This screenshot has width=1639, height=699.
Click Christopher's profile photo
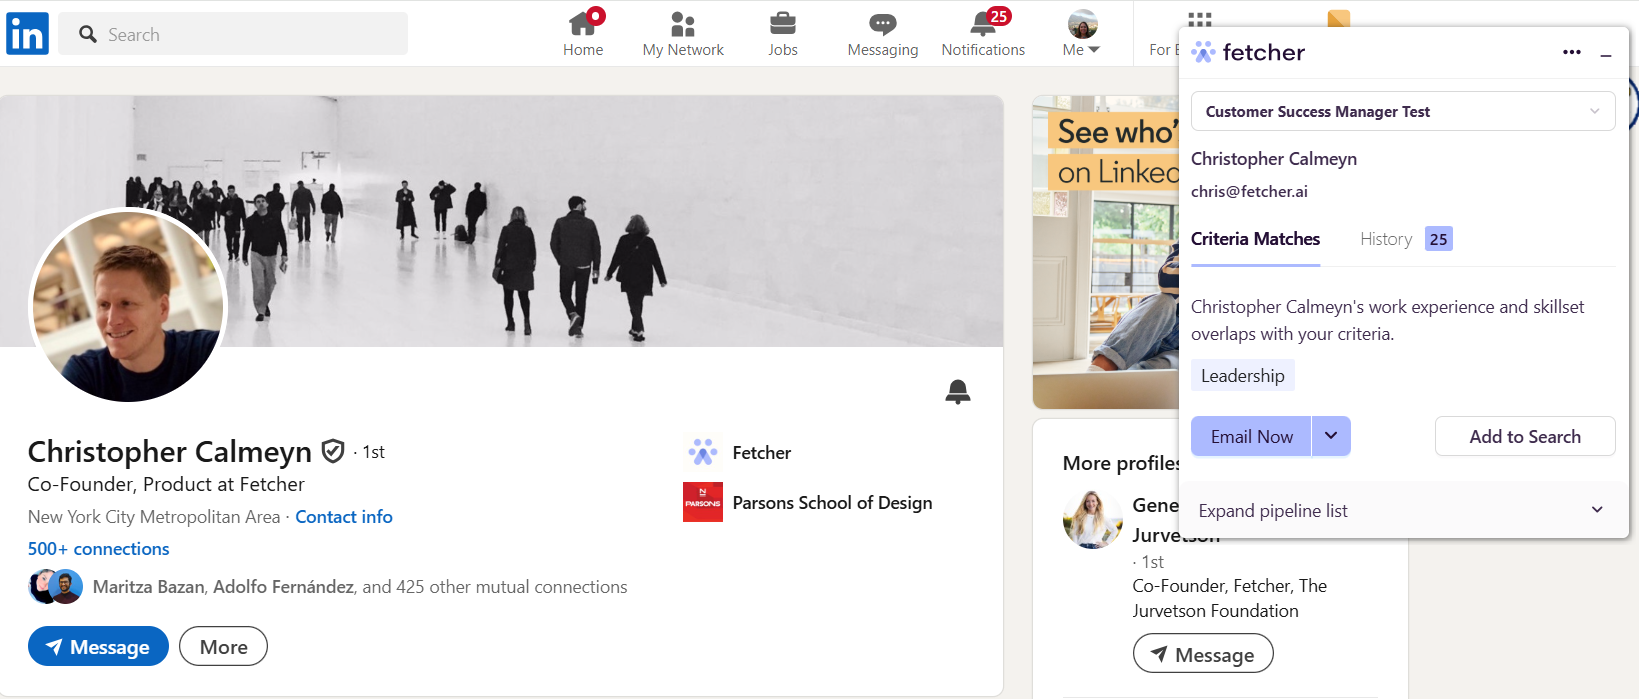pyautogui.click(x=128, y=305)
